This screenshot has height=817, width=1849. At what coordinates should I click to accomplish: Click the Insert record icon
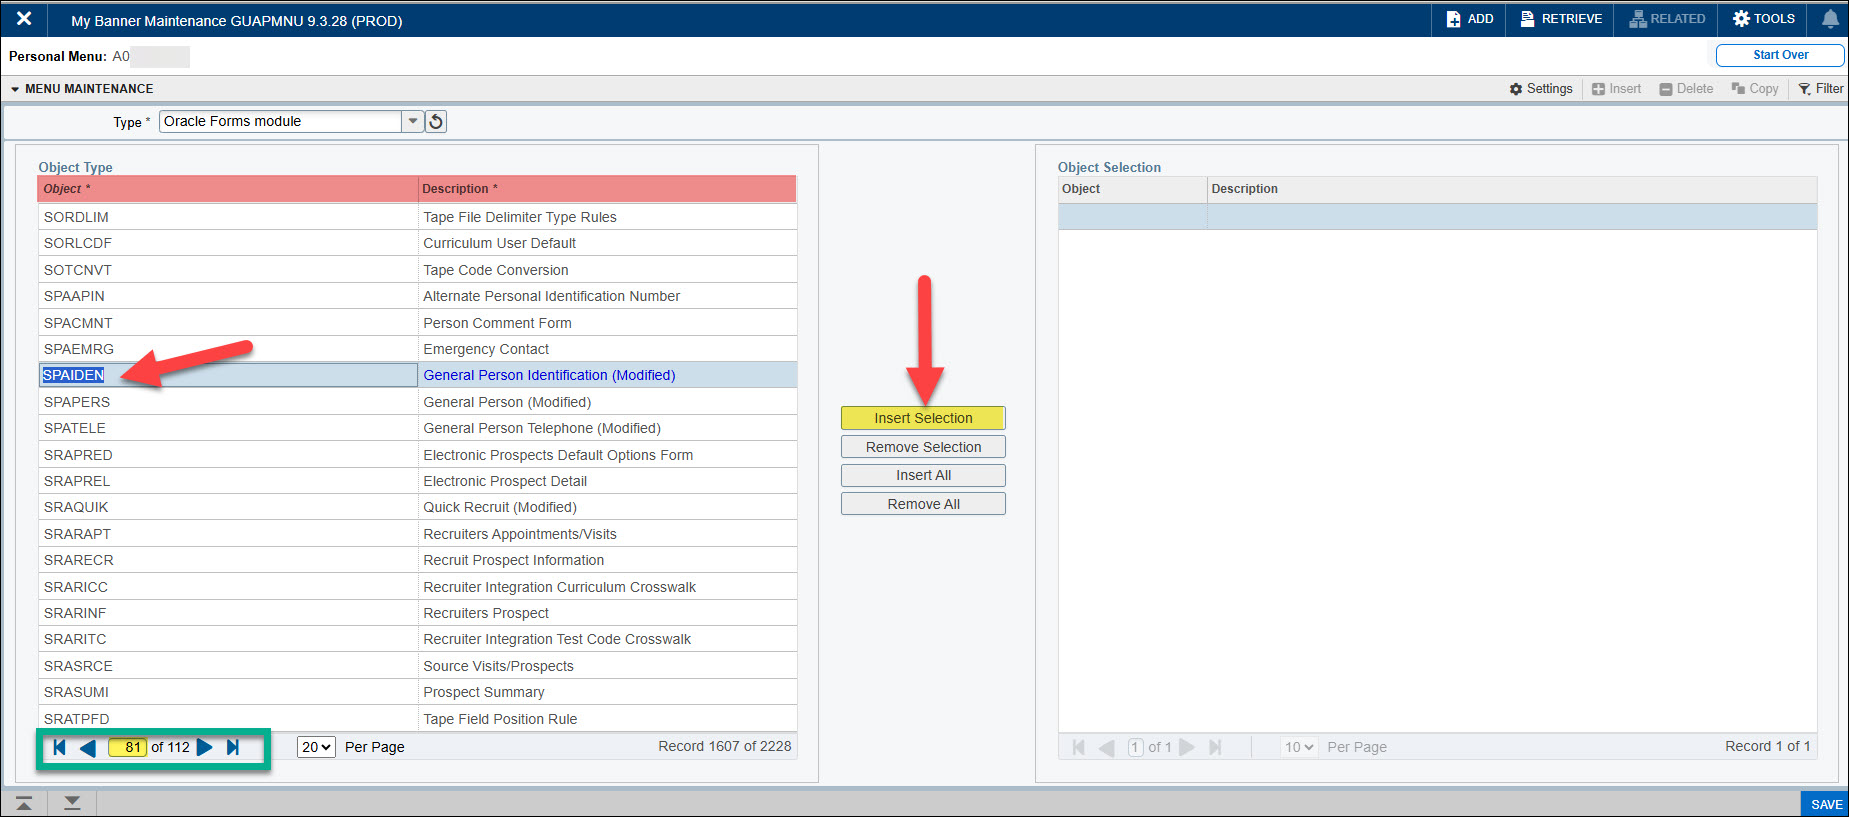[x=1616, y=89]
